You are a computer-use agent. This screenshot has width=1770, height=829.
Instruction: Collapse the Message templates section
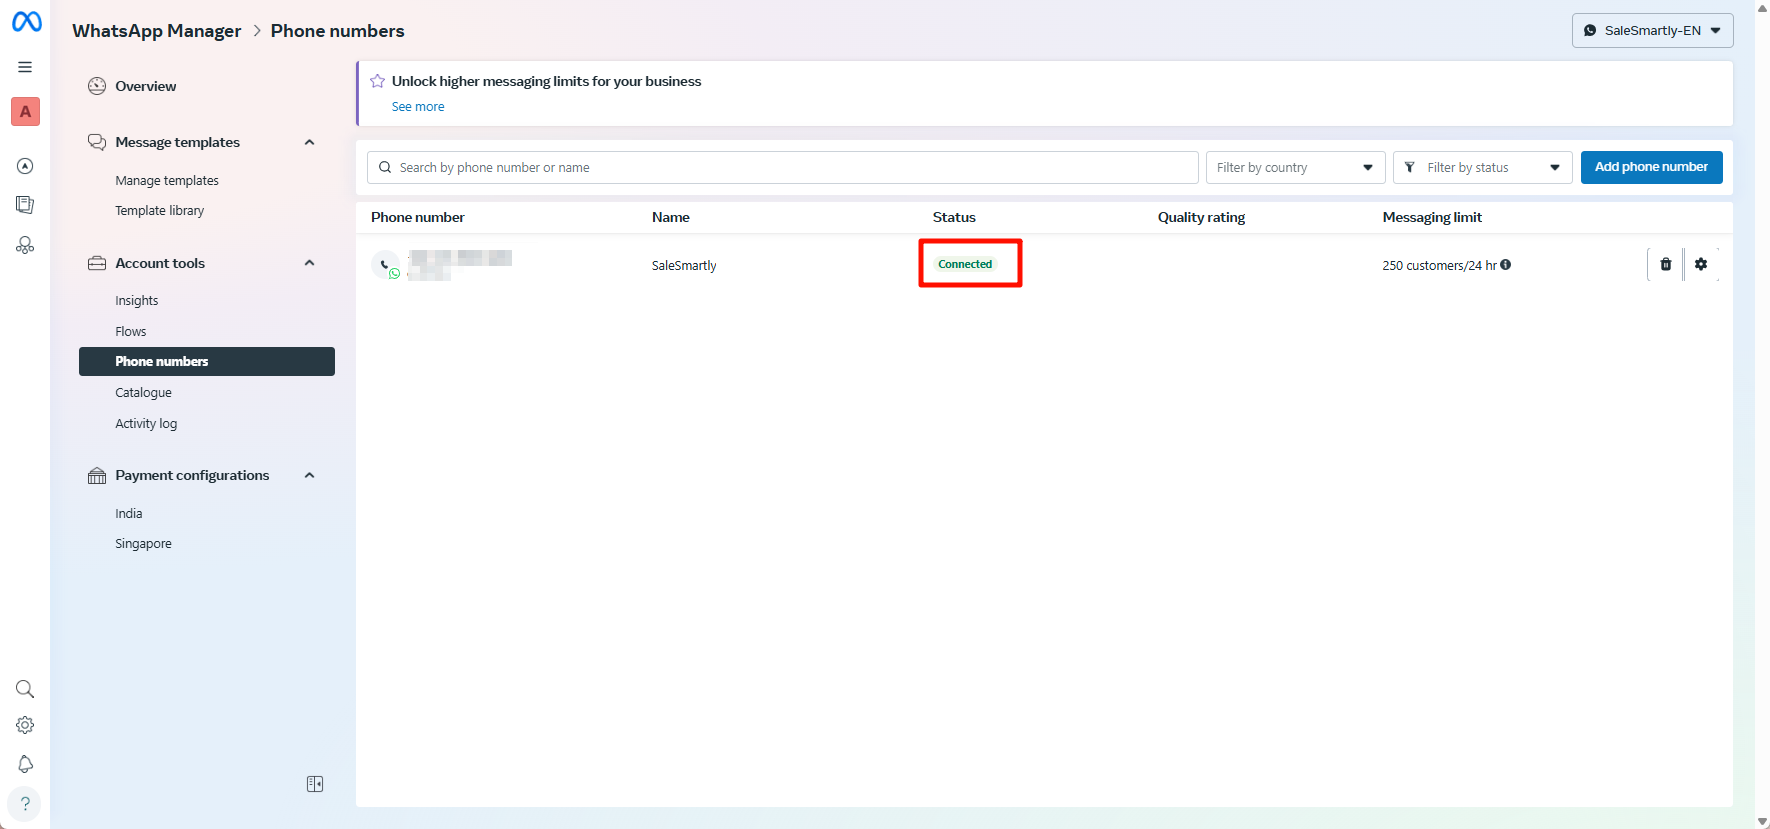pos(310,142)
